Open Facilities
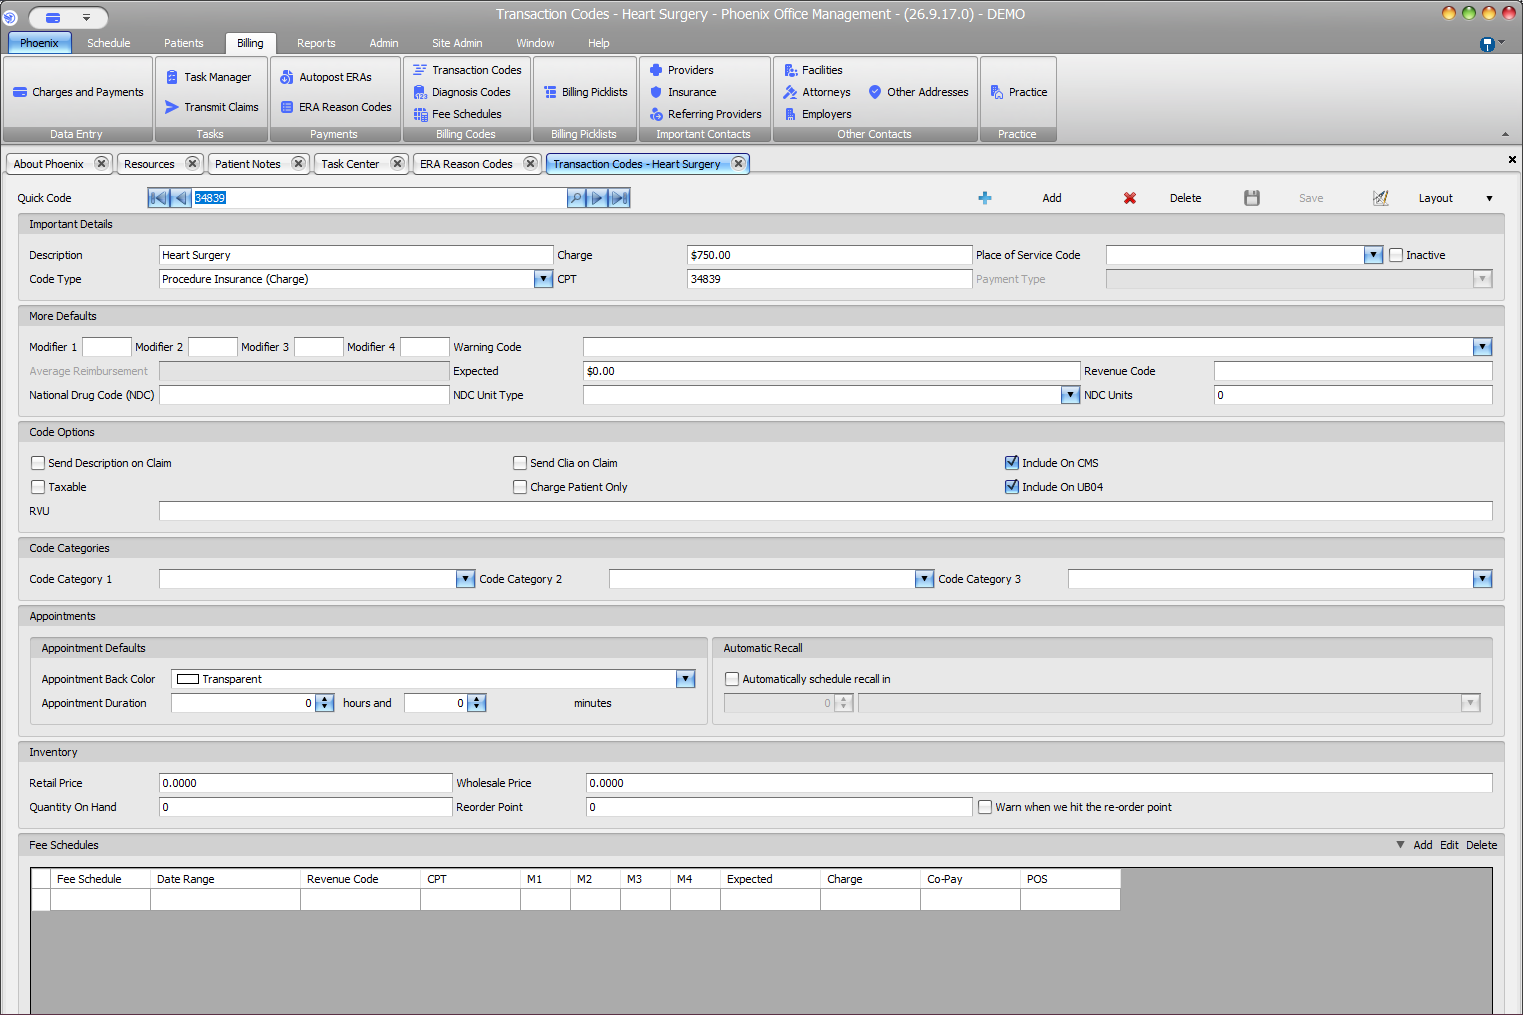 [x=812, y=70]
